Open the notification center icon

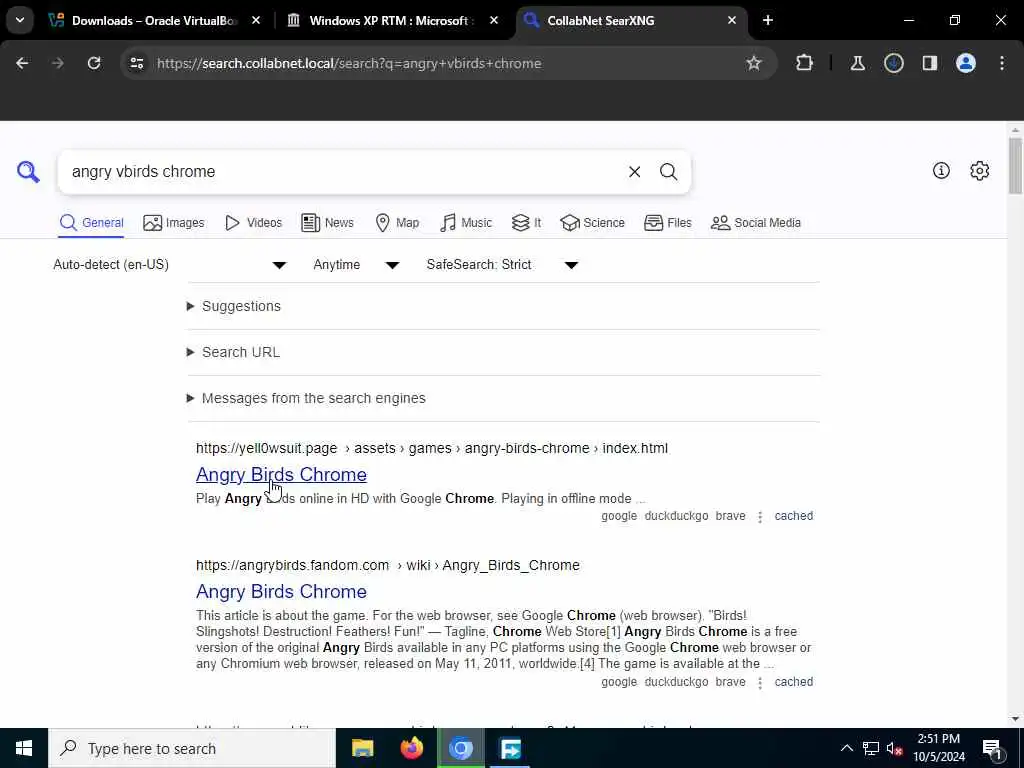click(993, 748)
